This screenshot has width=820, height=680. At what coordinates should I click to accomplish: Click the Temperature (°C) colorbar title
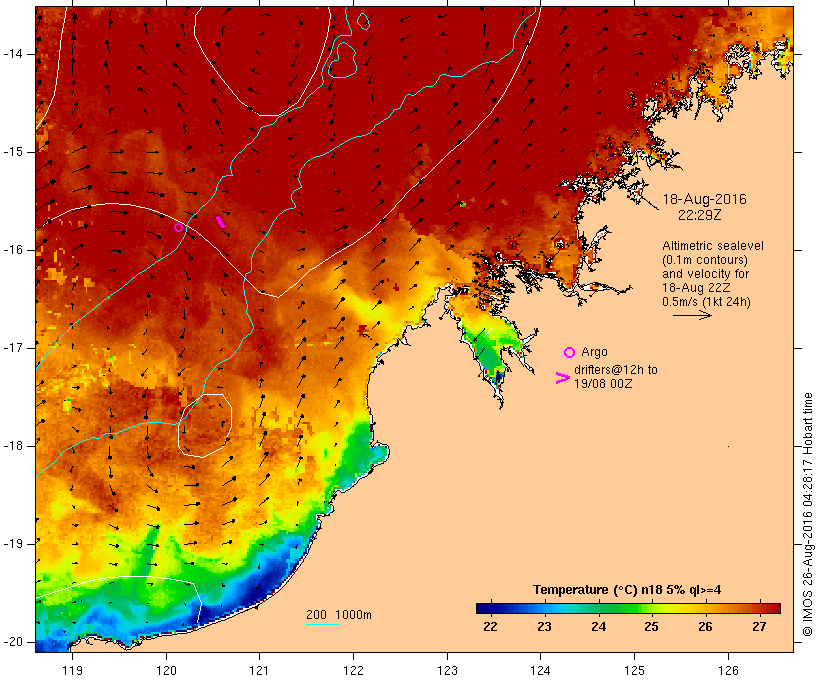coord(627,590)
